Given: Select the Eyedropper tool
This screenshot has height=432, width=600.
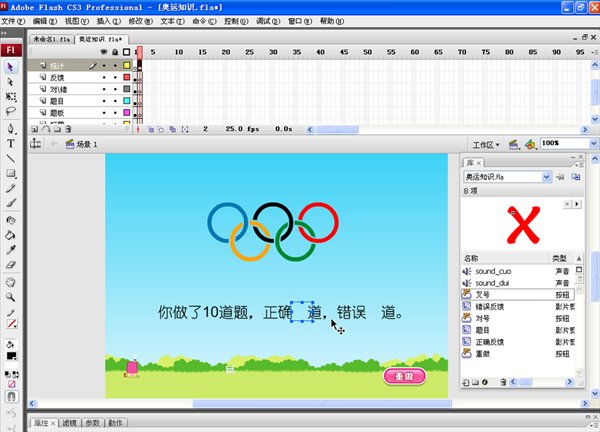Looking at the screenshot, I should point(11,249).
